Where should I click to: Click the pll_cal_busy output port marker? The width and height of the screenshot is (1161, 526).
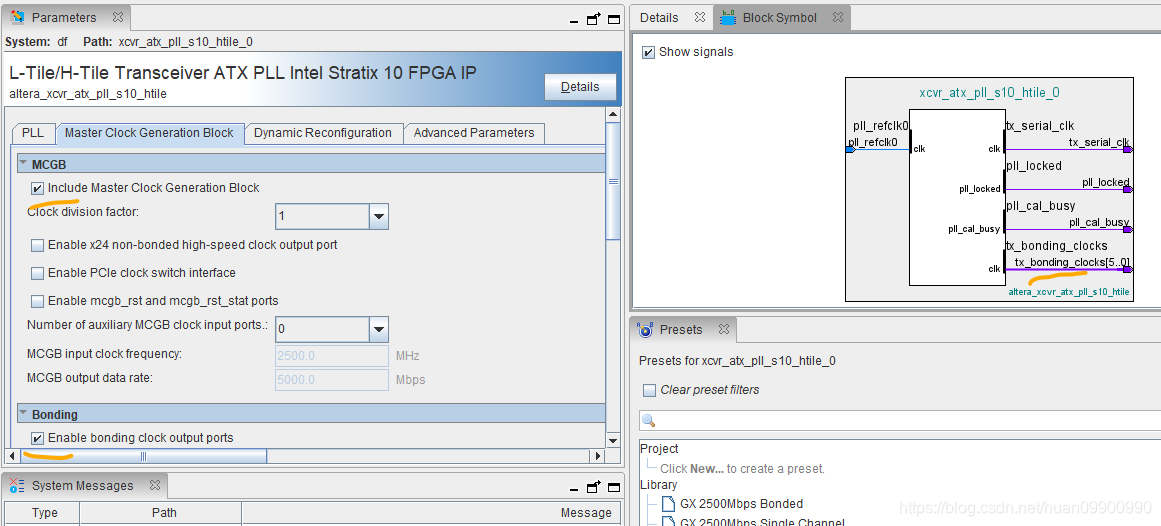(1127, 230)
